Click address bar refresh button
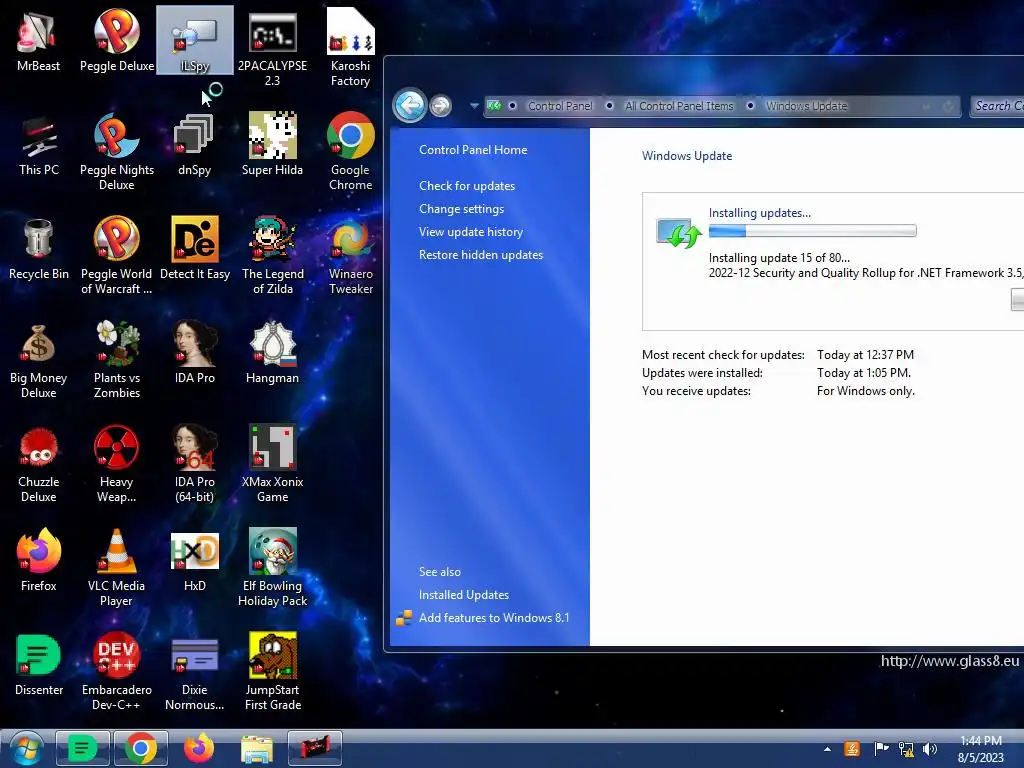 tap(948, 106)
